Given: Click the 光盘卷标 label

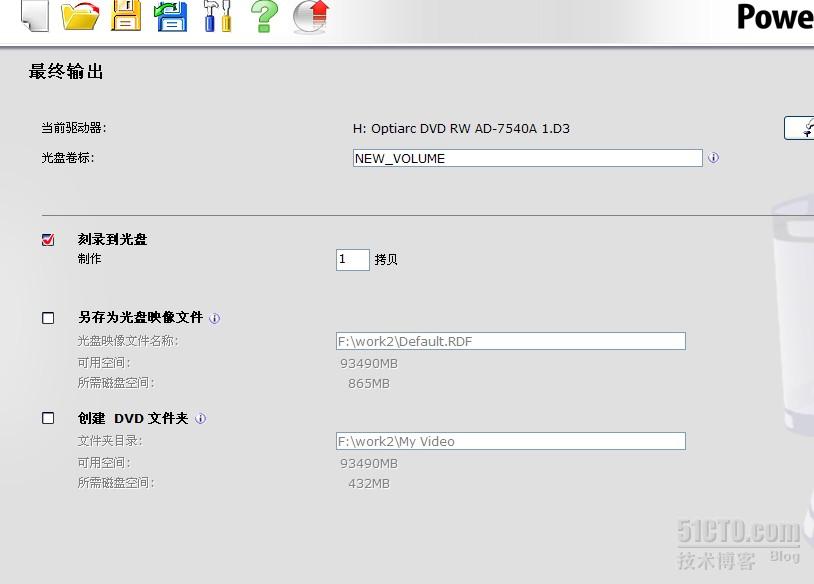Looking at the screenshot, I should tap(67, 158).
